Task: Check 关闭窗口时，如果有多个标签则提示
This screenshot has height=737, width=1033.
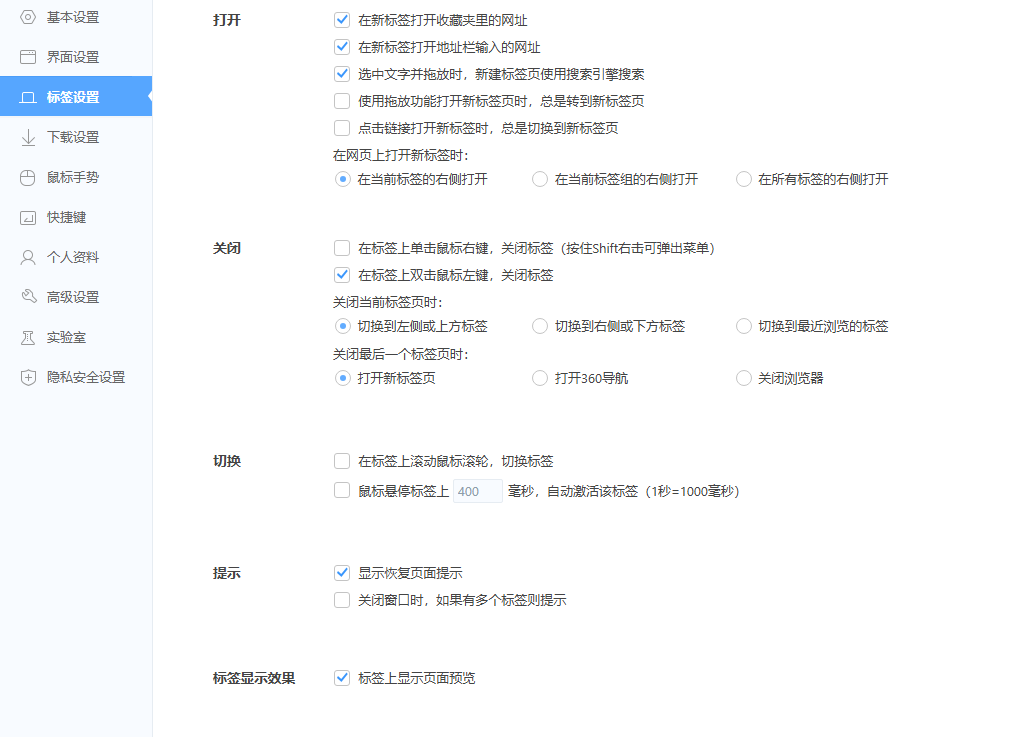Action: (342, 600)
